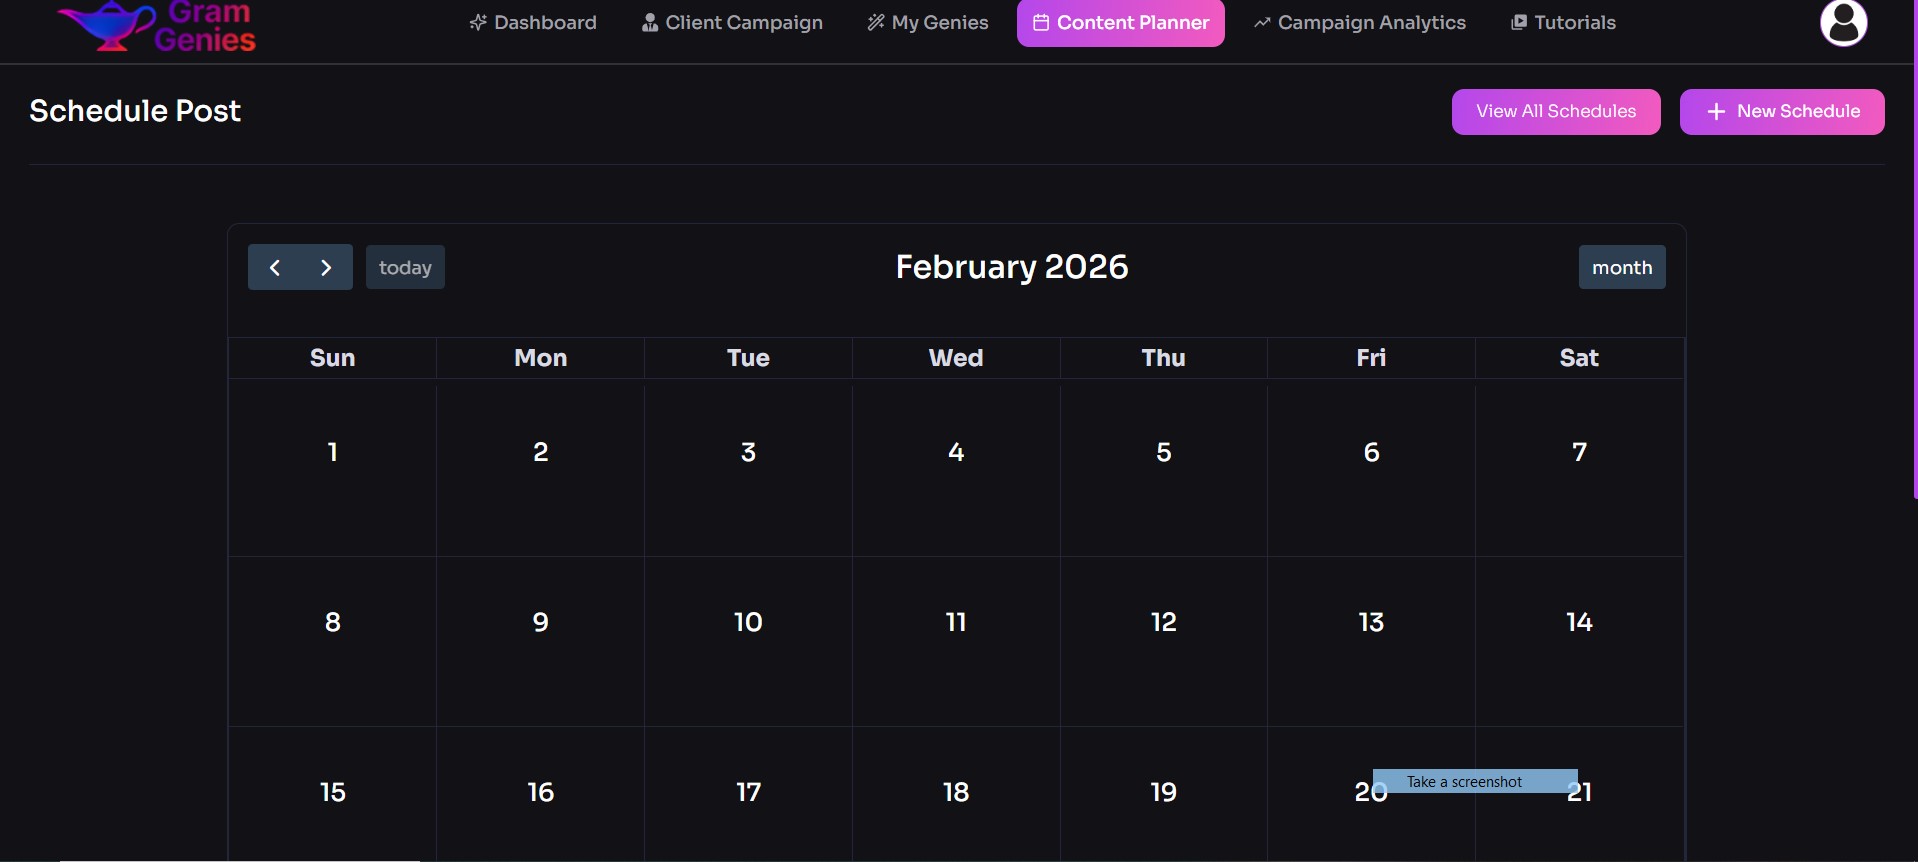
Task: Click New Schedule button
Action: click(1782, 111)
